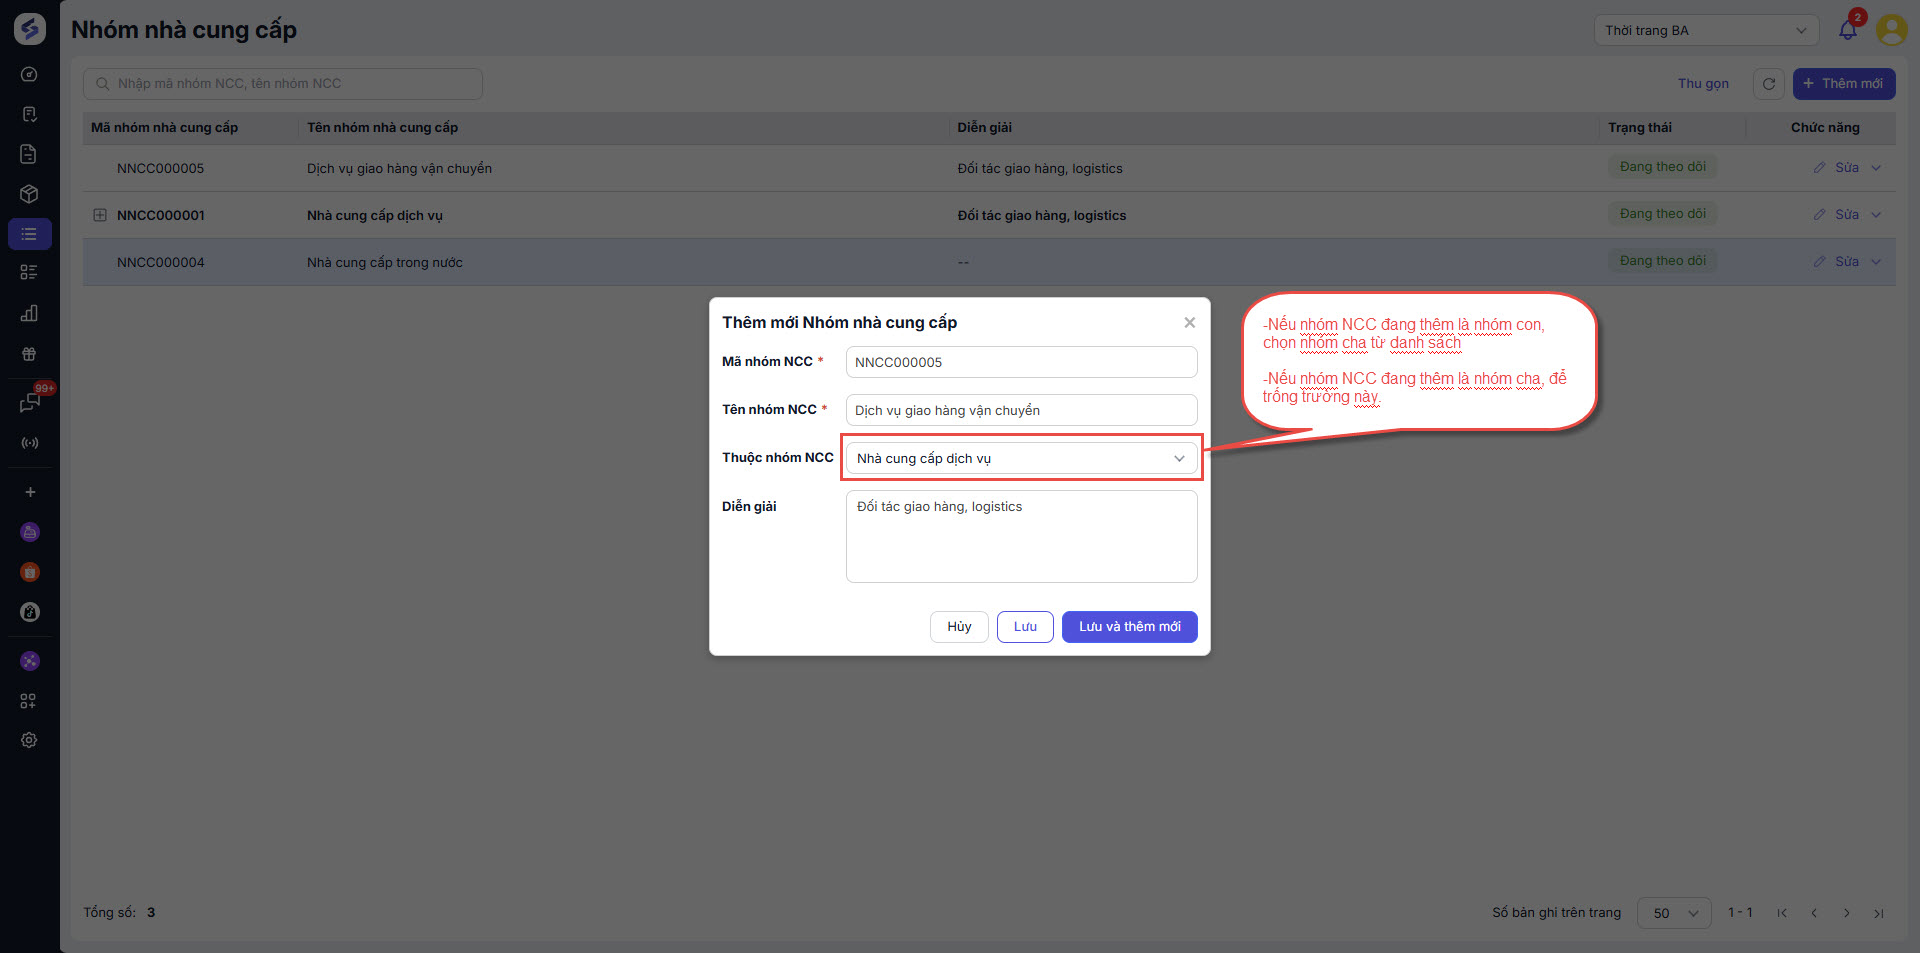This screenshot has height=953, width=1920.
Task: Open the product box icon in sidebar
Action: pos(29,194)
